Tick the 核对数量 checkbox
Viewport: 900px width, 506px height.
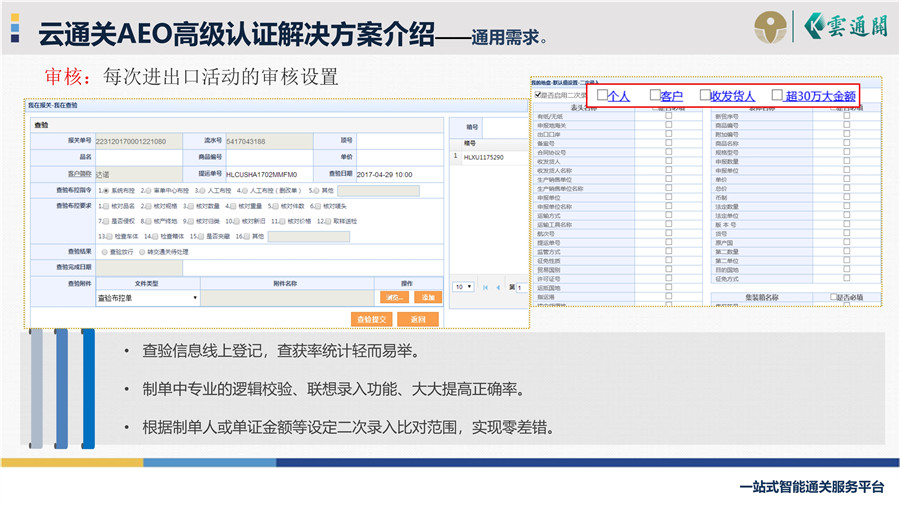[x=191, y=206]
